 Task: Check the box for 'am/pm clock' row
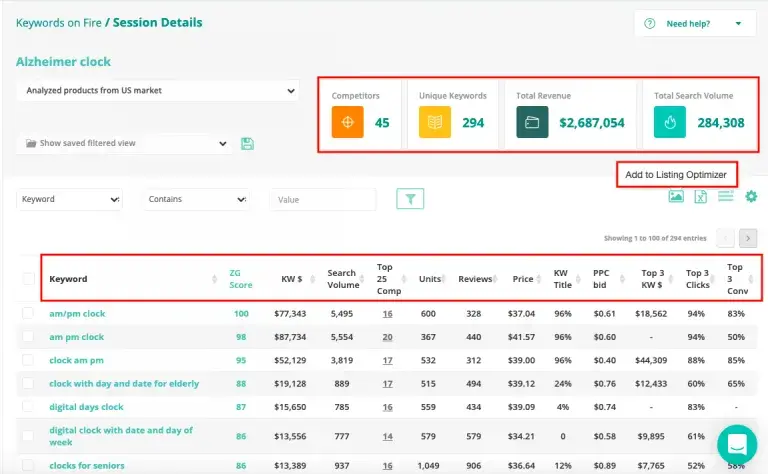pos(28,314)
